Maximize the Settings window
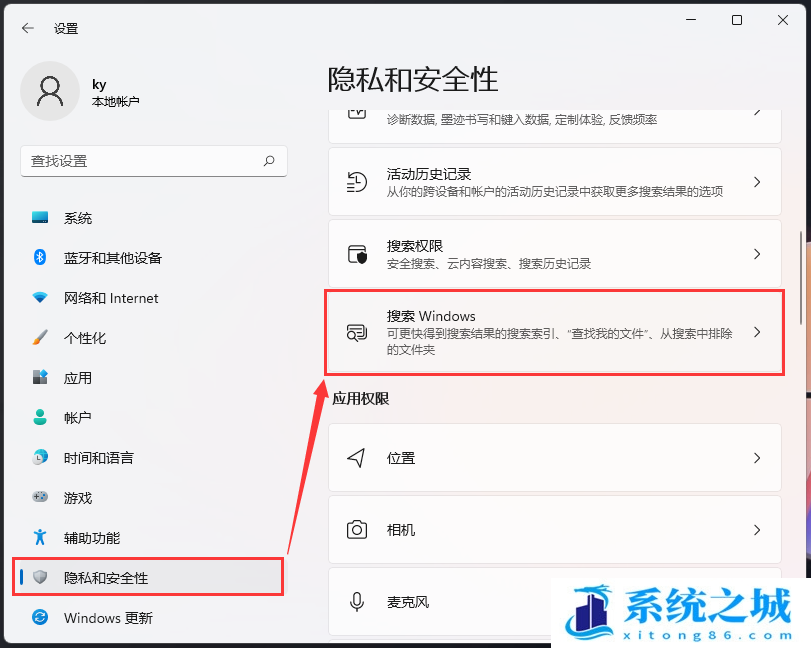The height and width of the screenshot is (648, 811). click(737, 20)
